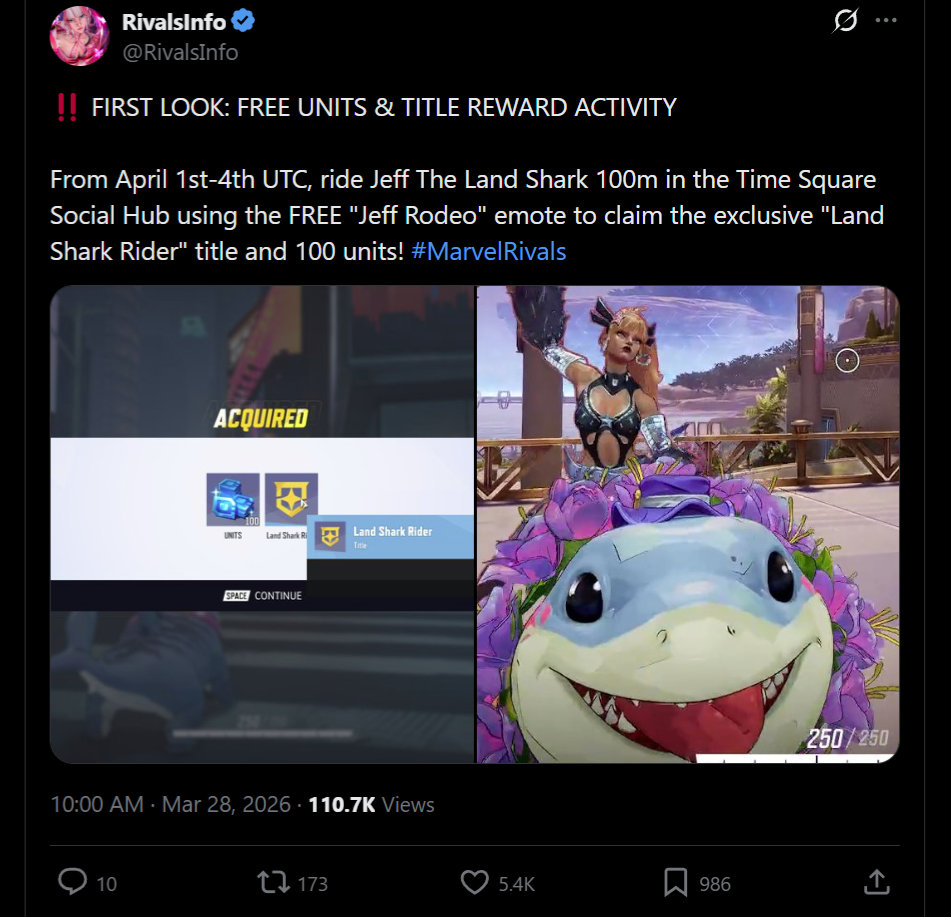Click the Land Shark Rider title badge icon
The image size is (951, 917).
[x=291, y=500]
